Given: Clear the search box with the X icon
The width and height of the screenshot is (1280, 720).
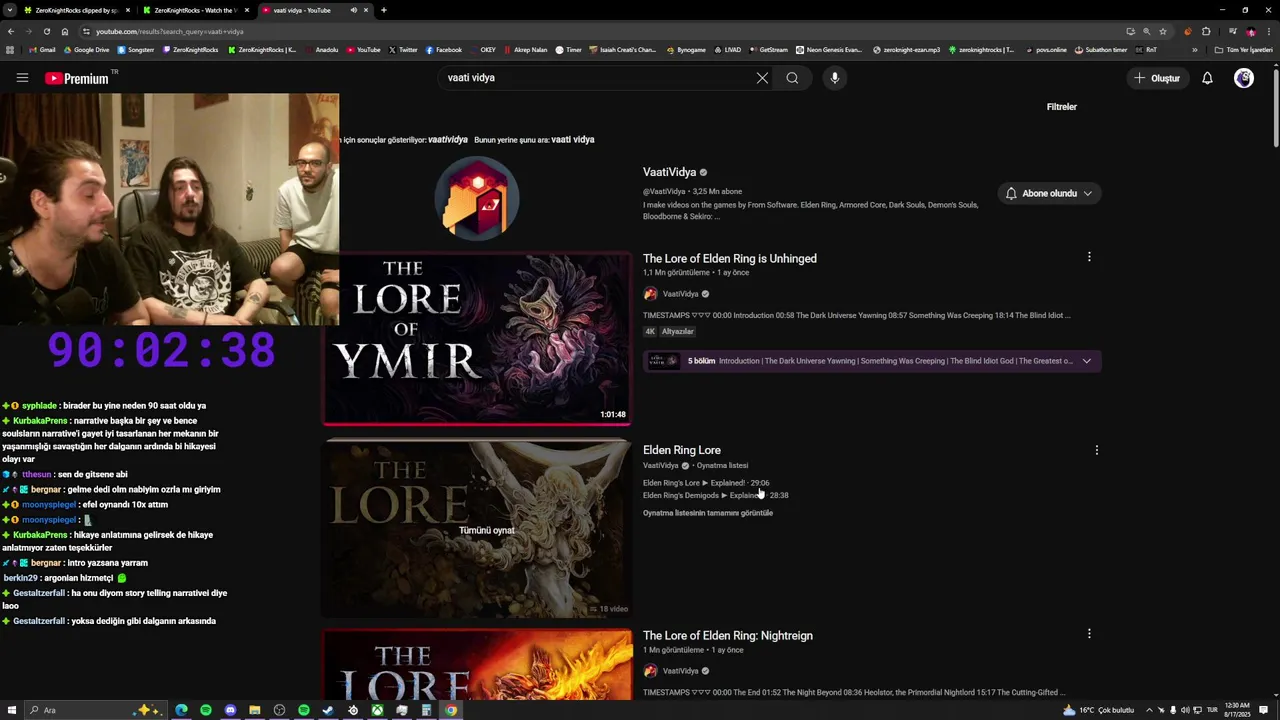Looking at the screenshot, I should click(762, 78).
